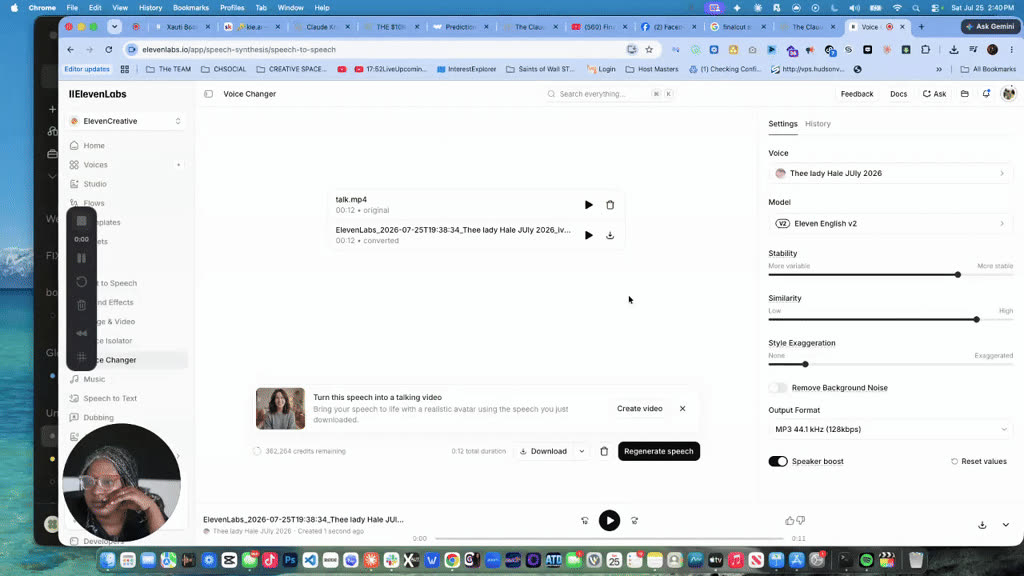Click Reset values
This screenshot has height=576, width=1024.
(x=978, y=461)
